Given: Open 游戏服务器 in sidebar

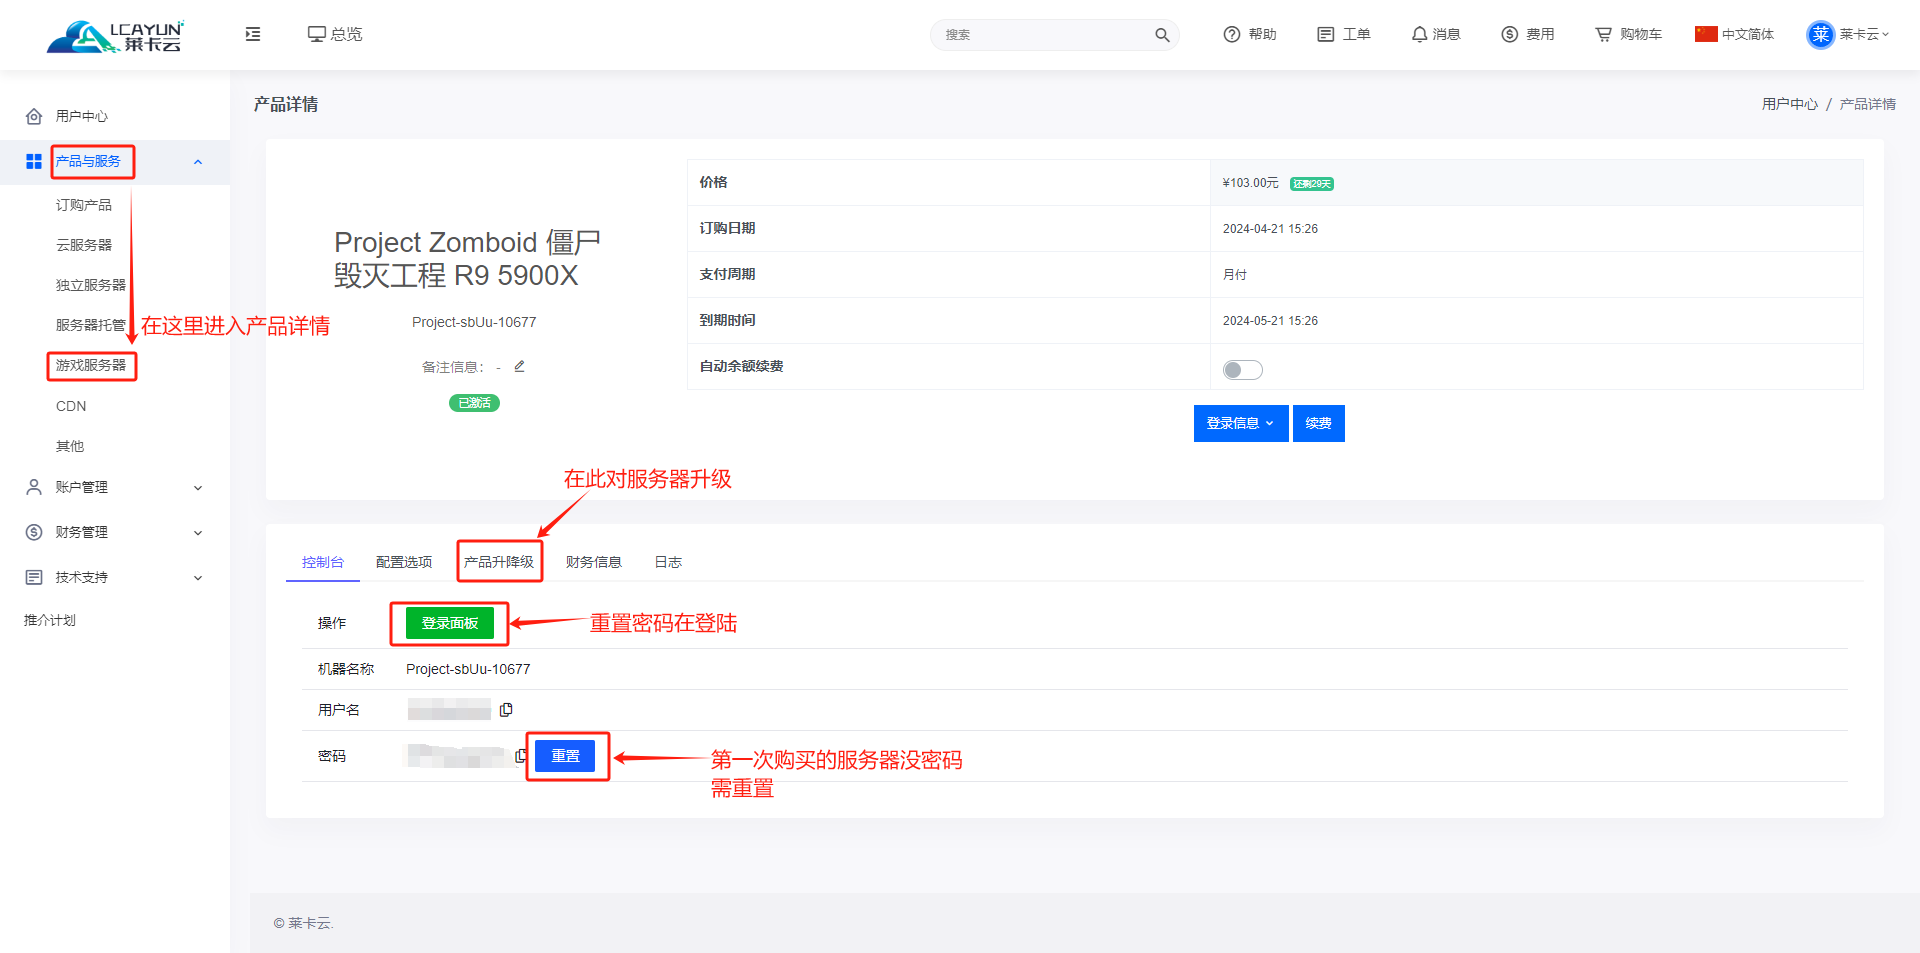Looking at the screenshot, I should [x=91, y=365].
